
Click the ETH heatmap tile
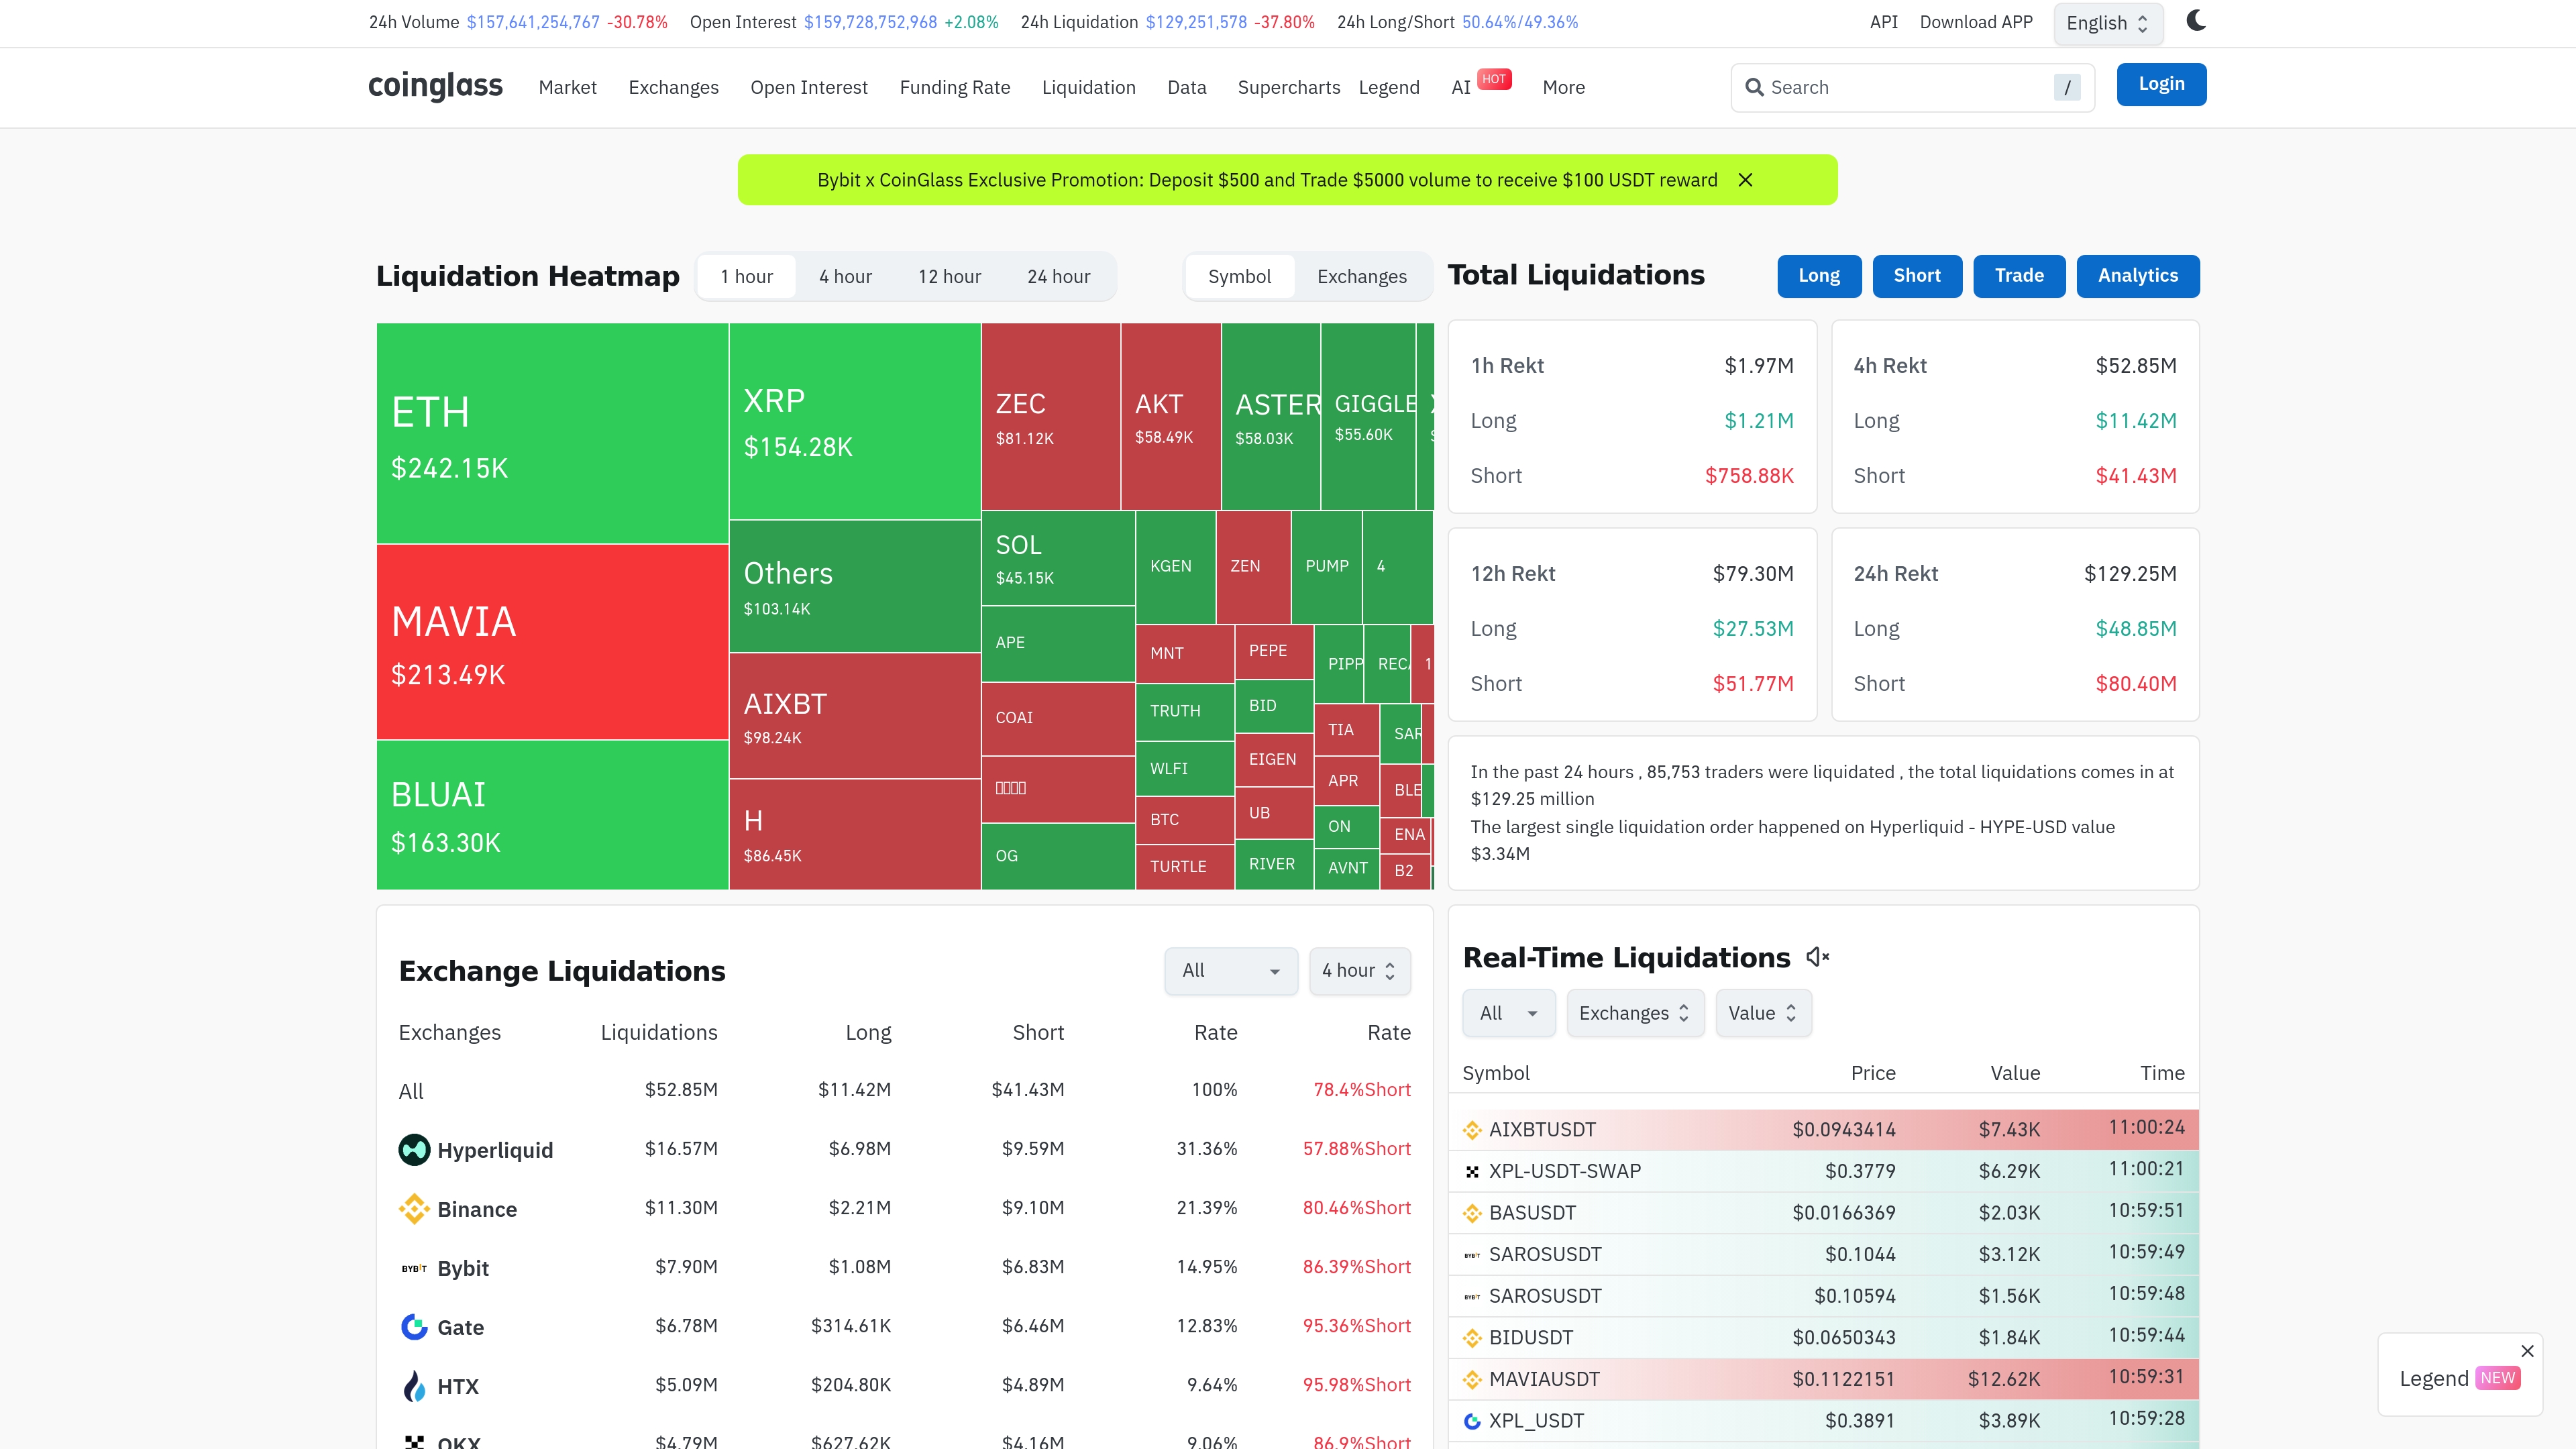coord(552,433)
